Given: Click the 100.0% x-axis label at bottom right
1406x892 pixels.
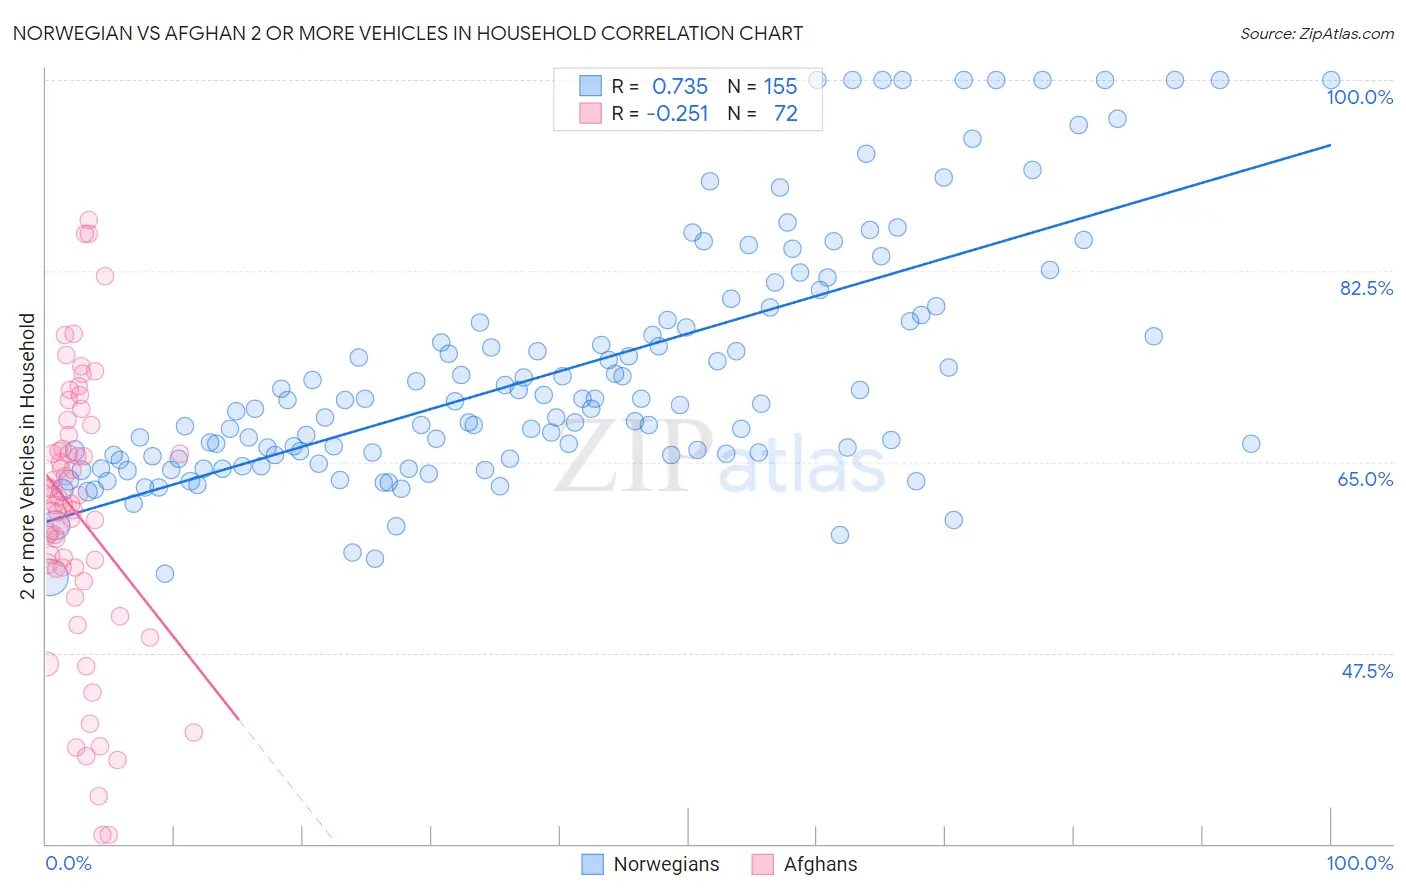Looking at the screenshot, I should 1359,863.
